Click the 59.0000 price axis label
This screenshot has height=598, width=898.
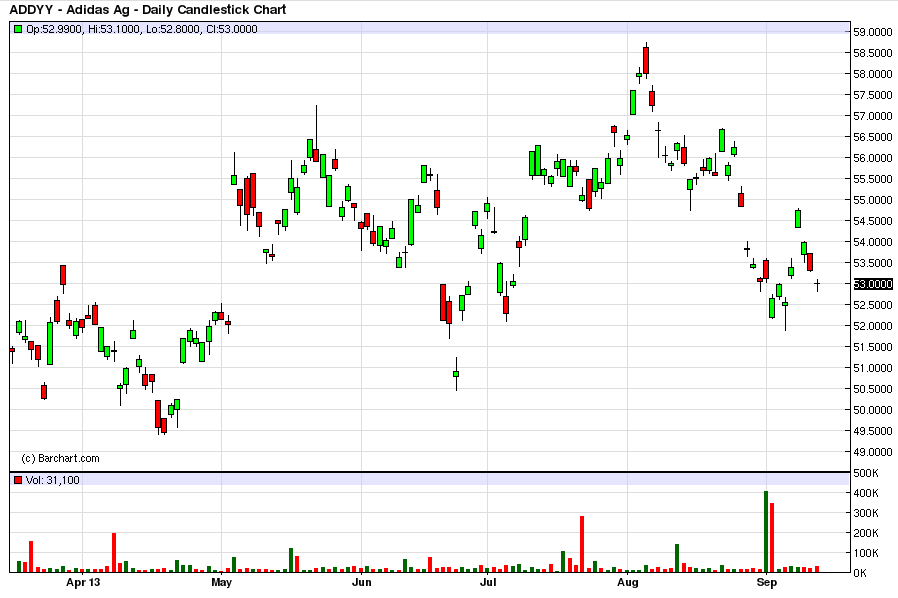(x=873, y=32)
